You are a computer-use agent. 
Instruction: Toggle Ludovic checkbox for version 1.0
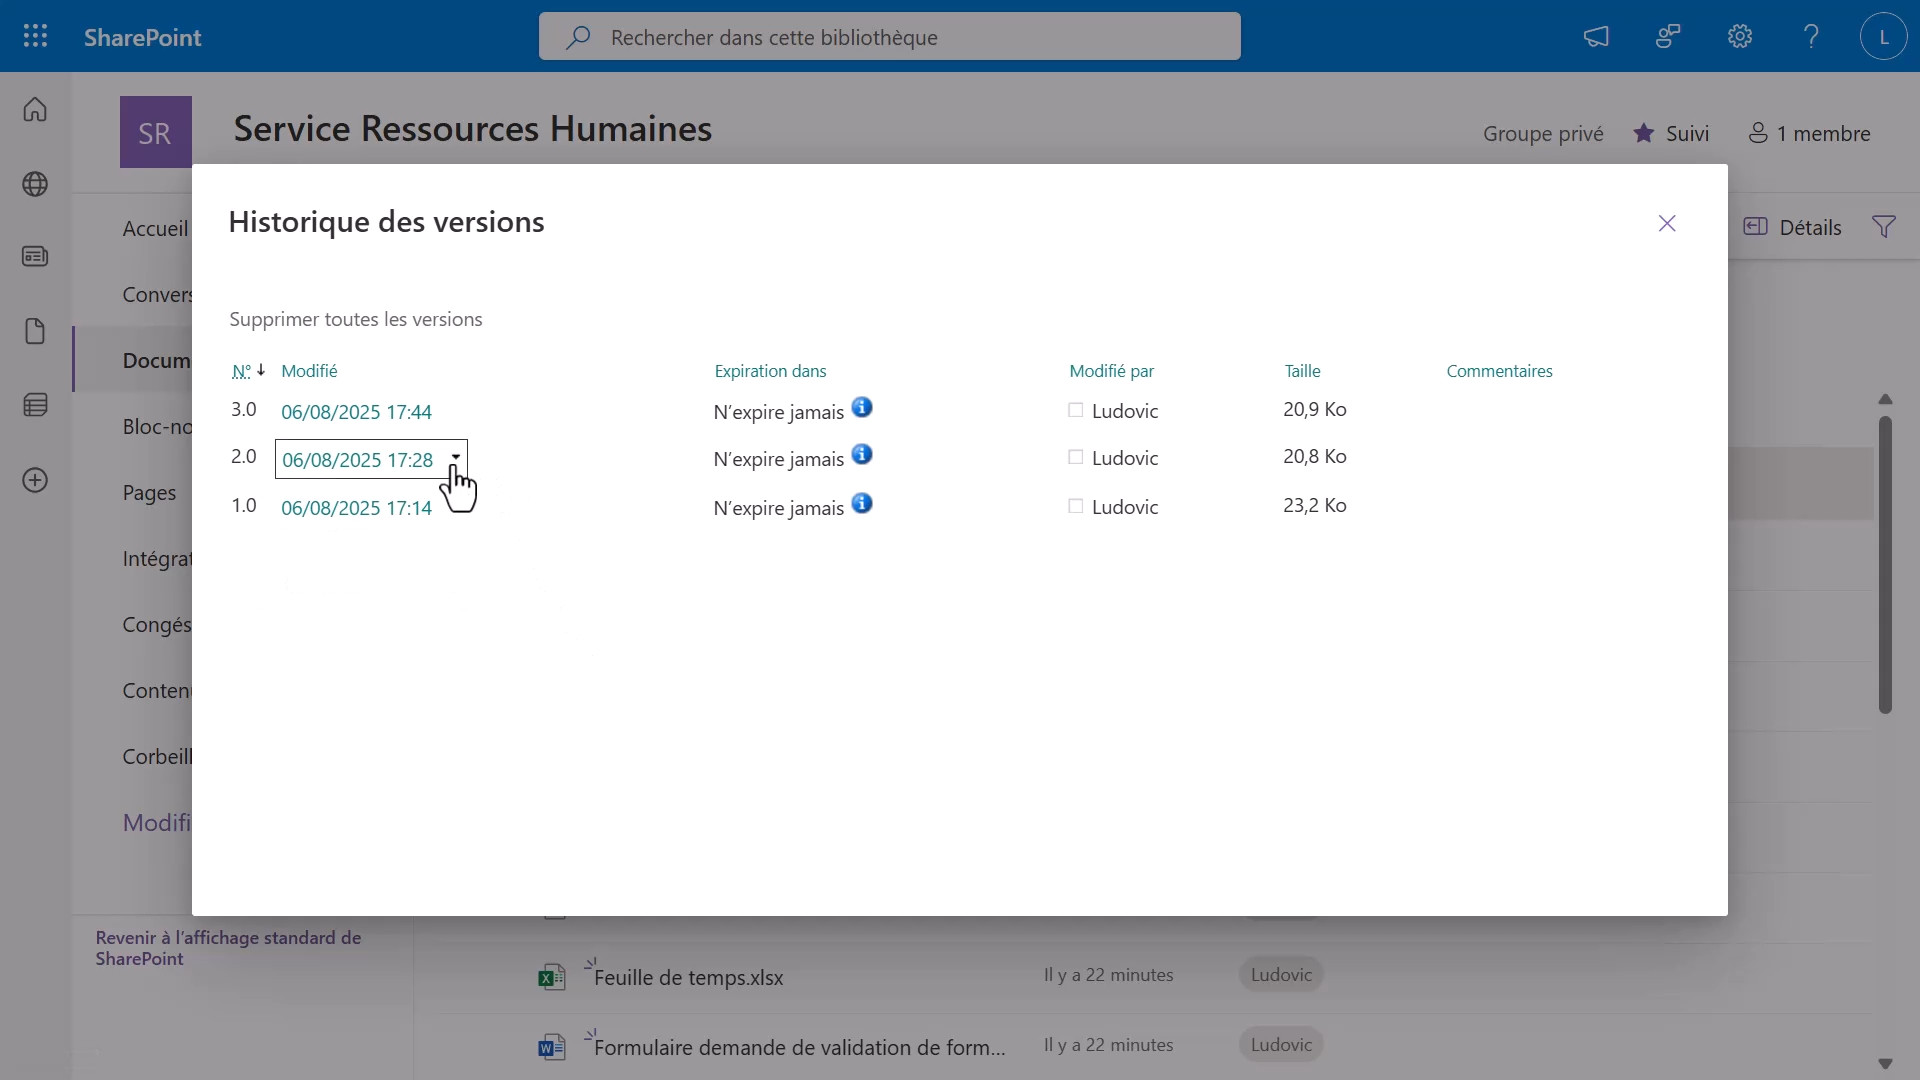pyautogui.click(x=1076, y=506)
